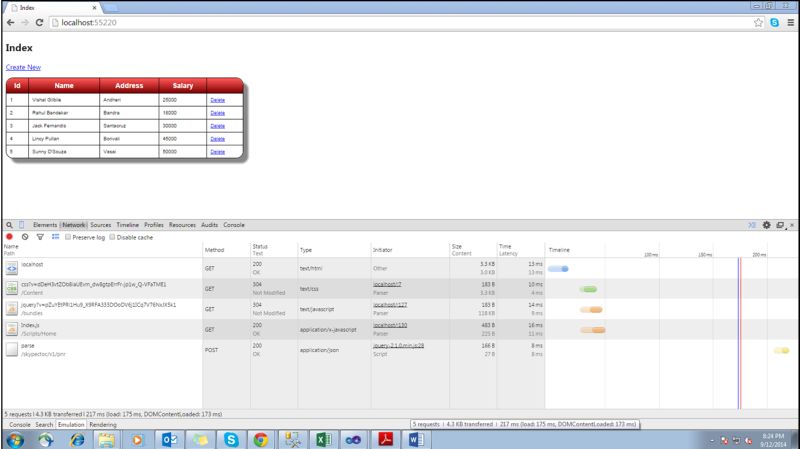Screen dimensions: 800x449
Task: Delete the Vishal Gibile row
Action: point(217,100)
